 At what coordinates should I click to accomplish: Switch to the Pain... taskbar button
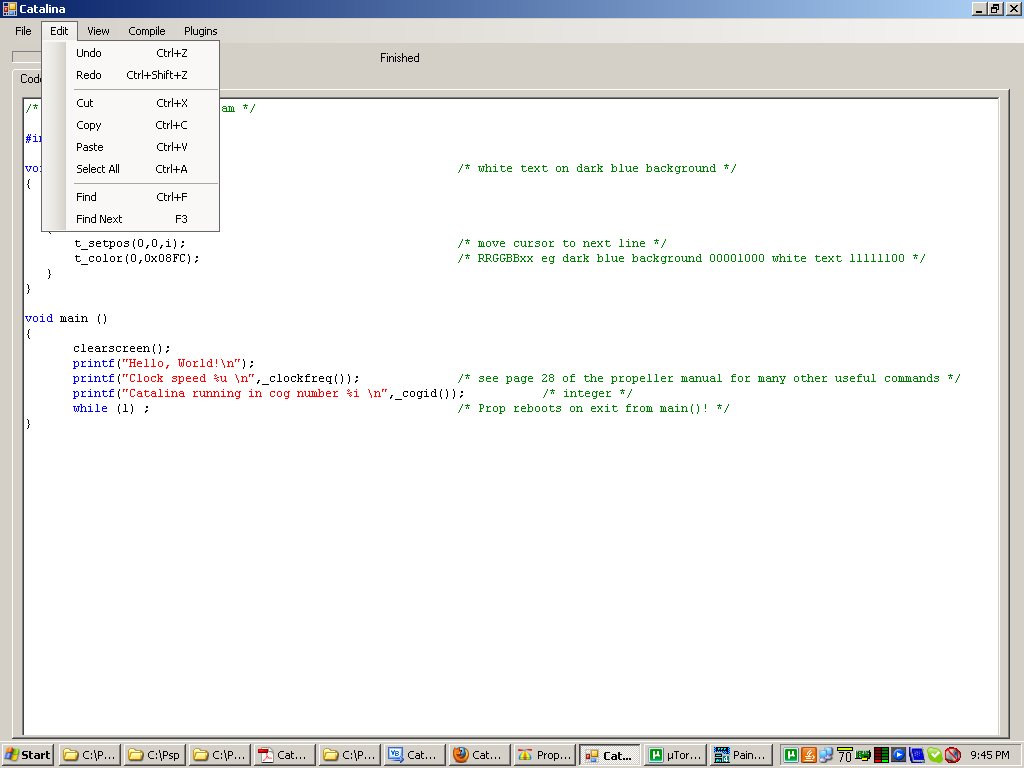click(740, 755)
